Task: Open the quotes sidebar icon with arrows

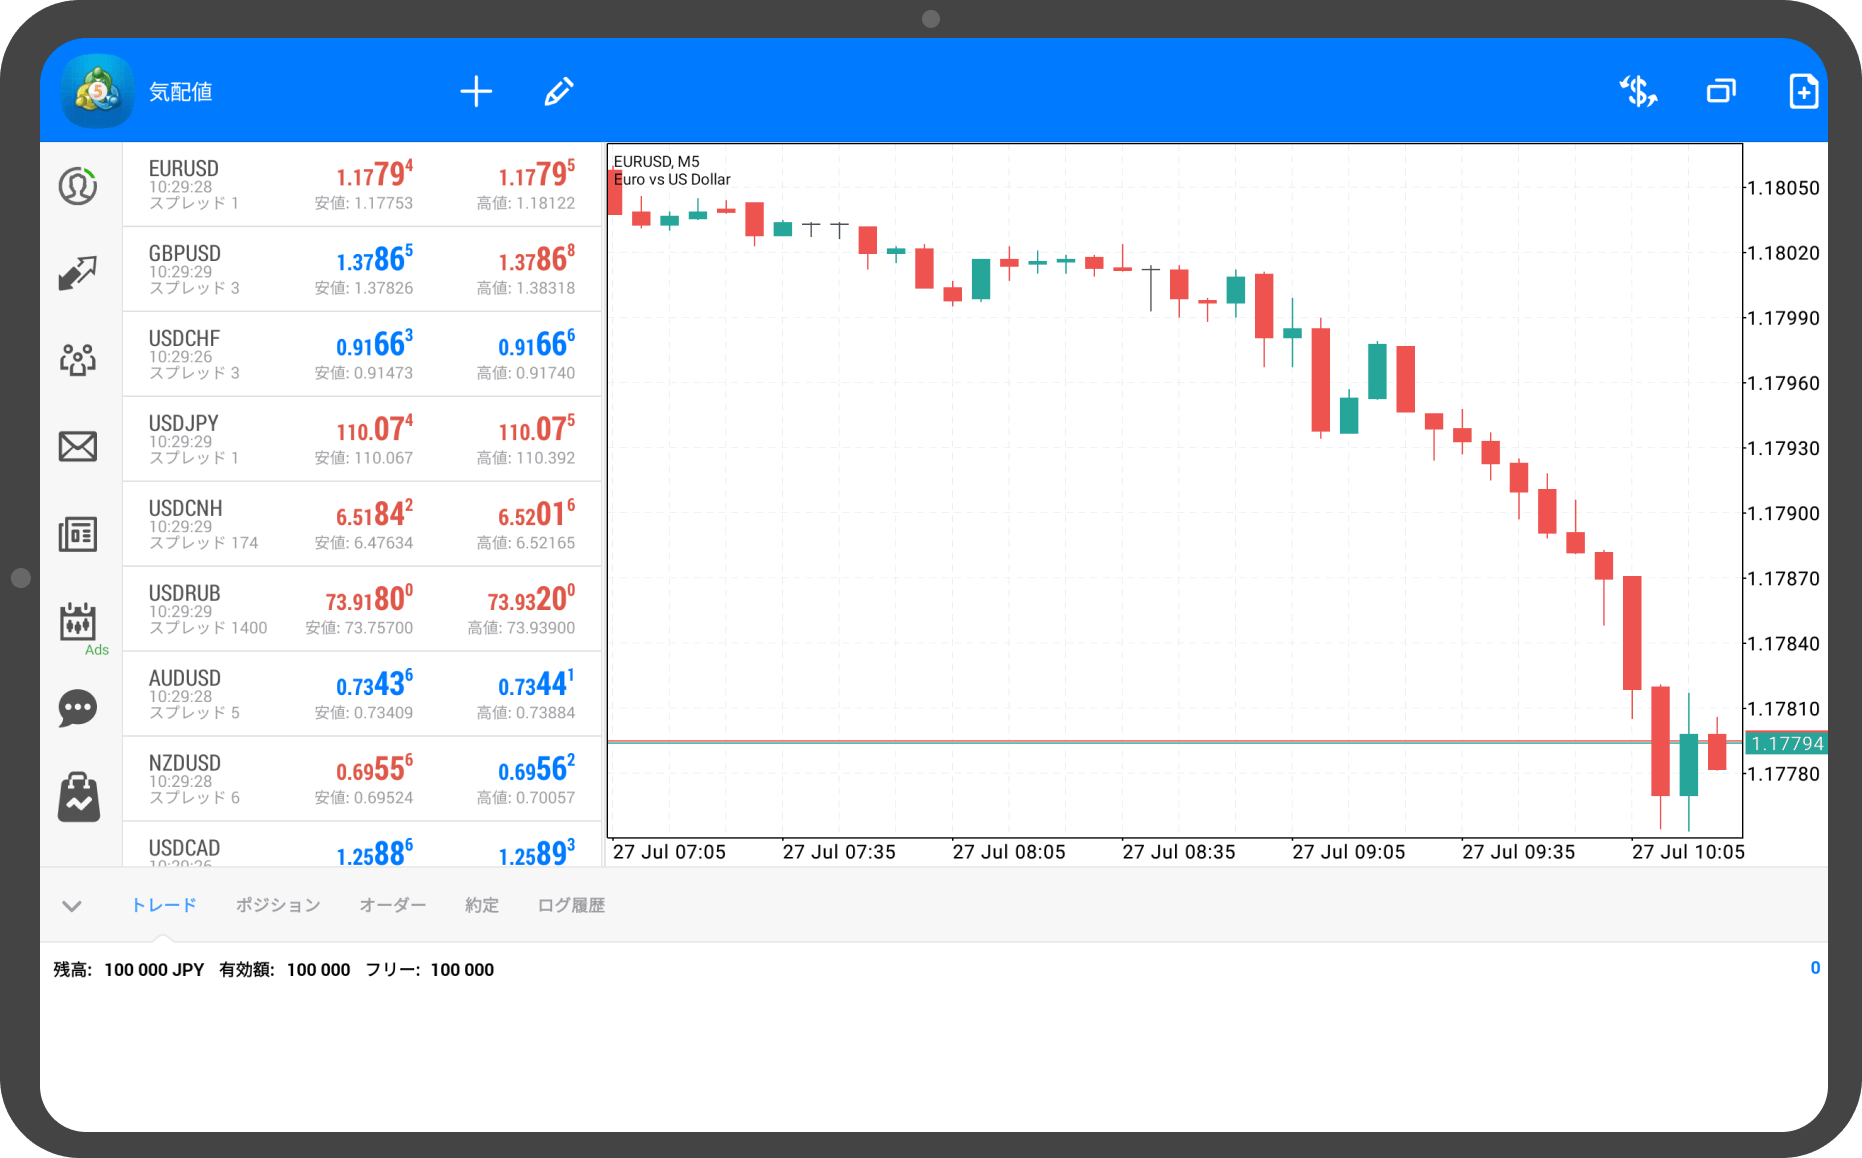Action: click(78, 272)
